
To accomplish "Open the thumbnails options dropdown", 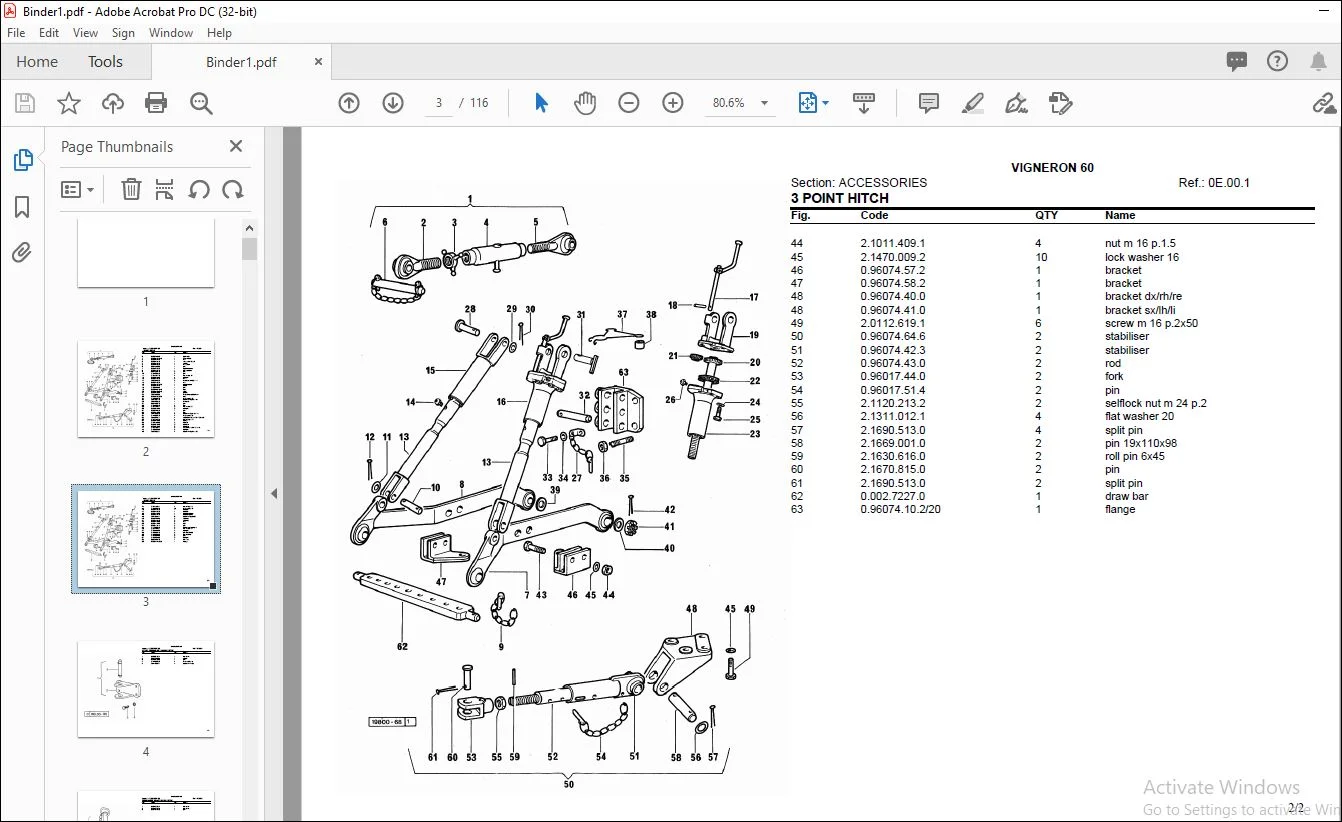I will (77, 189).
